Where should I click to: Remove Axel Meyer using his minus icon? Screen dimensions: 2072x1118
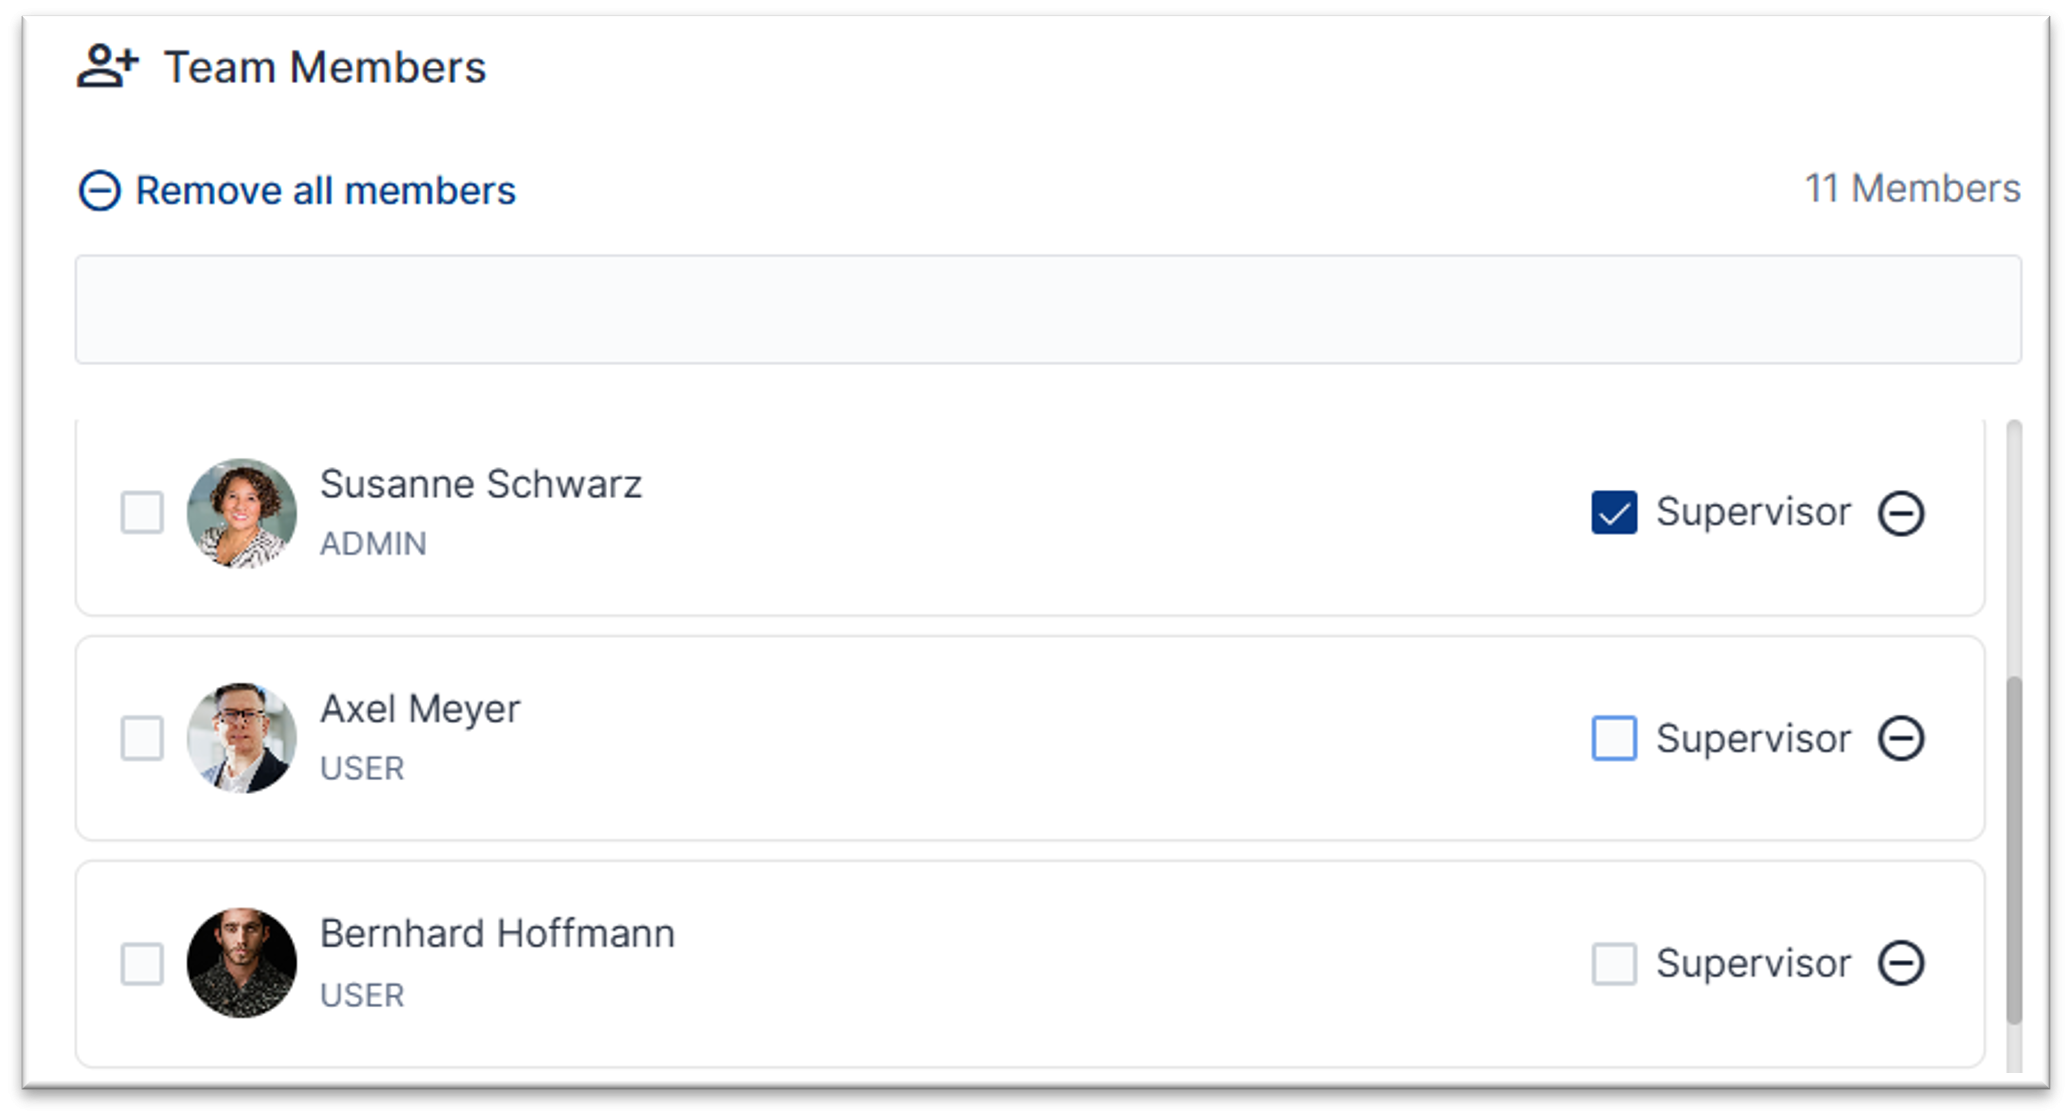(x=1903, y=739)
